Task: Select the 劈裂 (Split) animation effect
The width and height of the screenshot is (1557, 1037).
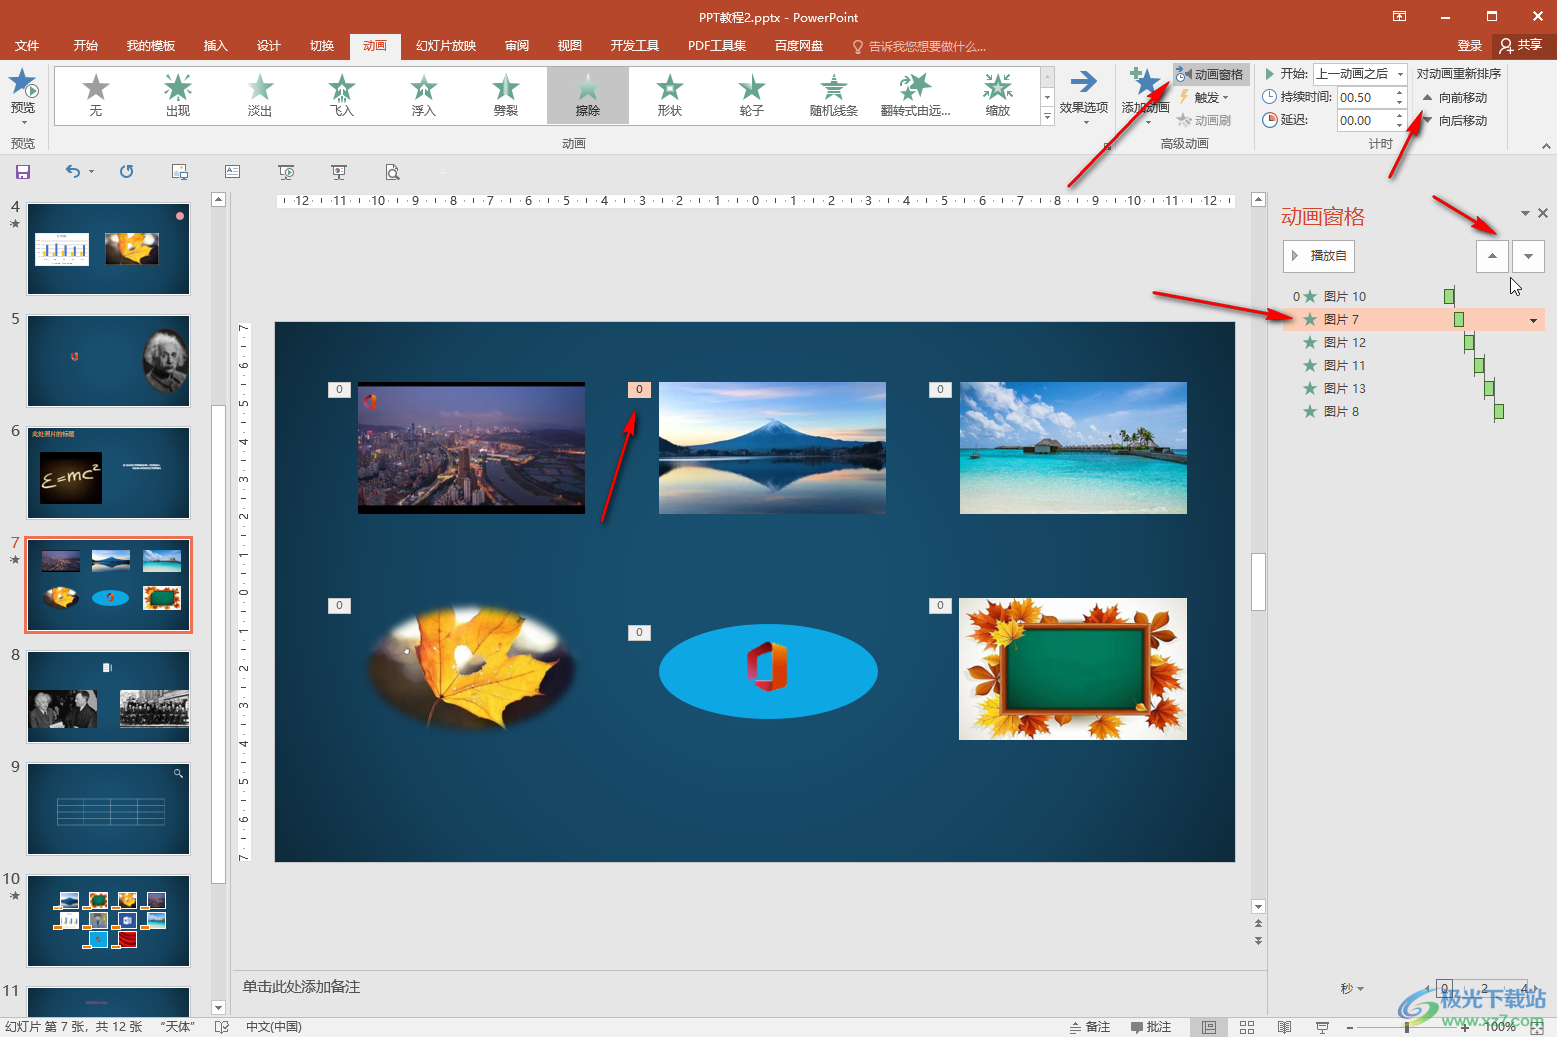Action: coord(506,96)
